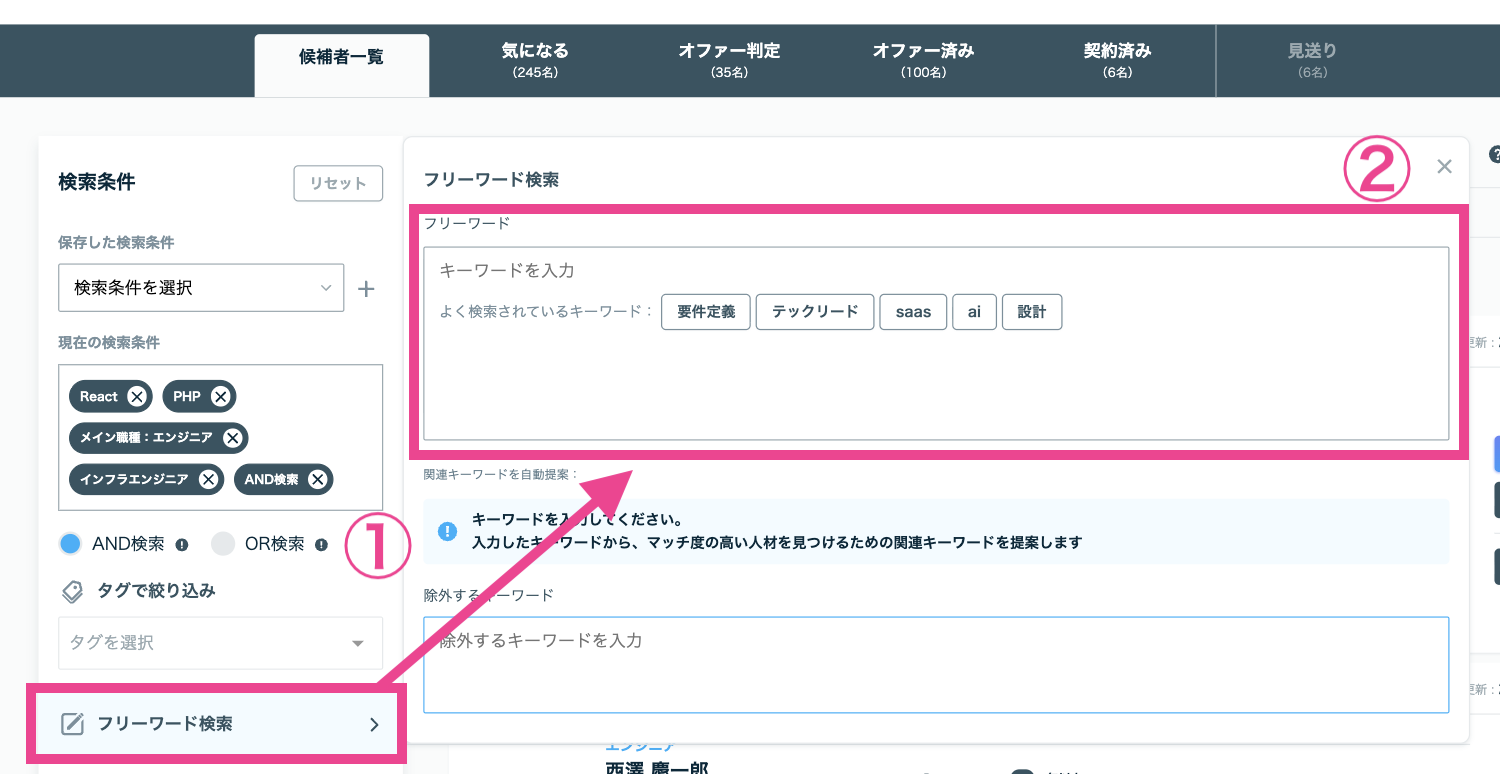Go to the 見送り tab
This screenshot has height=774, width=1500.
point(1312,60)
